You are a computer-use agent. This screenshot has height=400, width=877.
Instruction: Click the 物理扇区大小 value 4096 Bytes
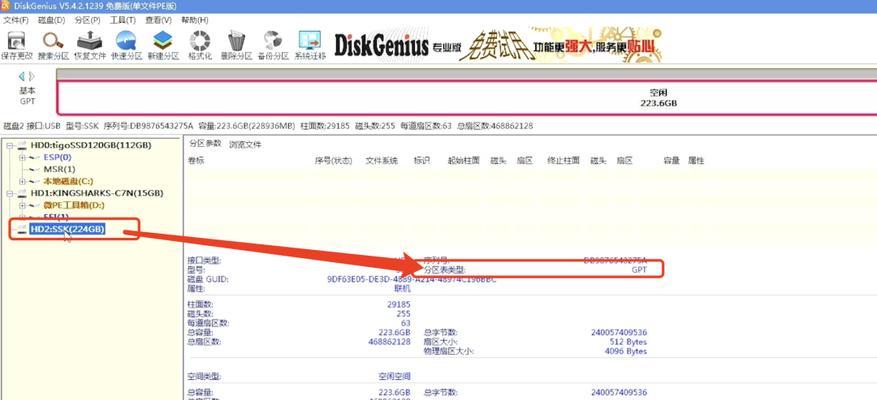[625, 351]
